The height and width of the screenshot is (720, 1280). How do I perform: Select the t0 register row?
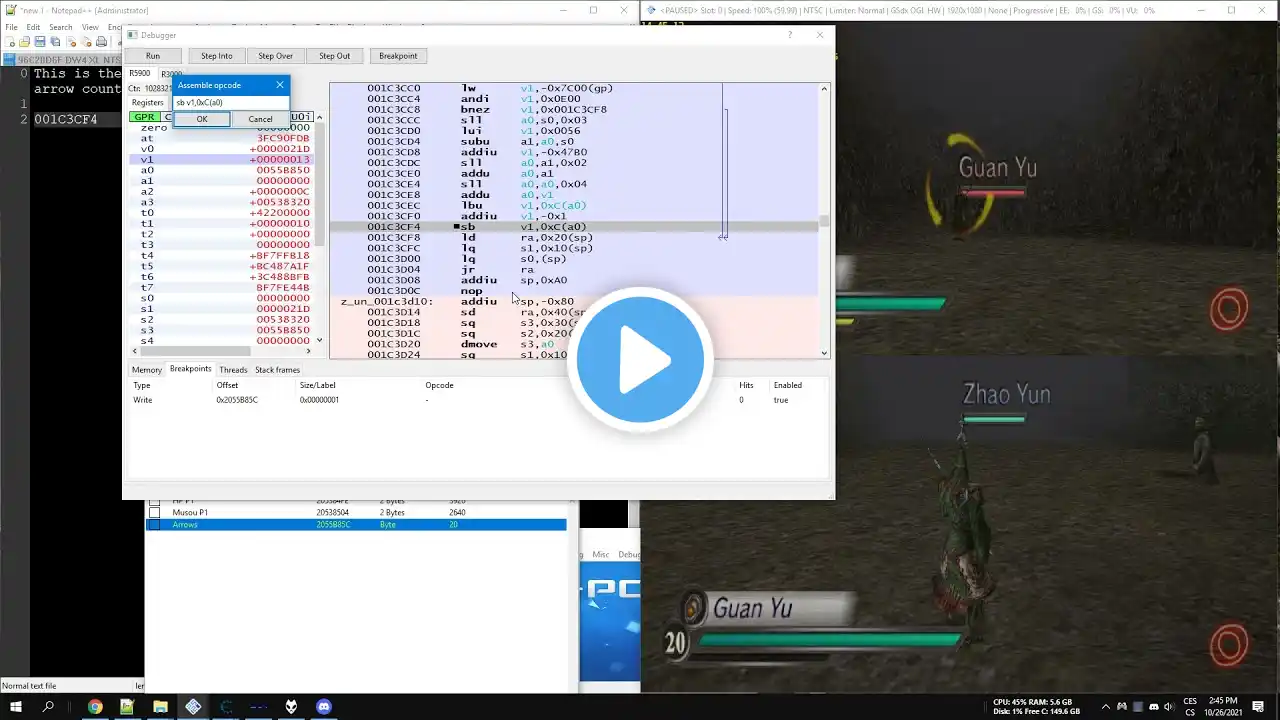(222, 213)
